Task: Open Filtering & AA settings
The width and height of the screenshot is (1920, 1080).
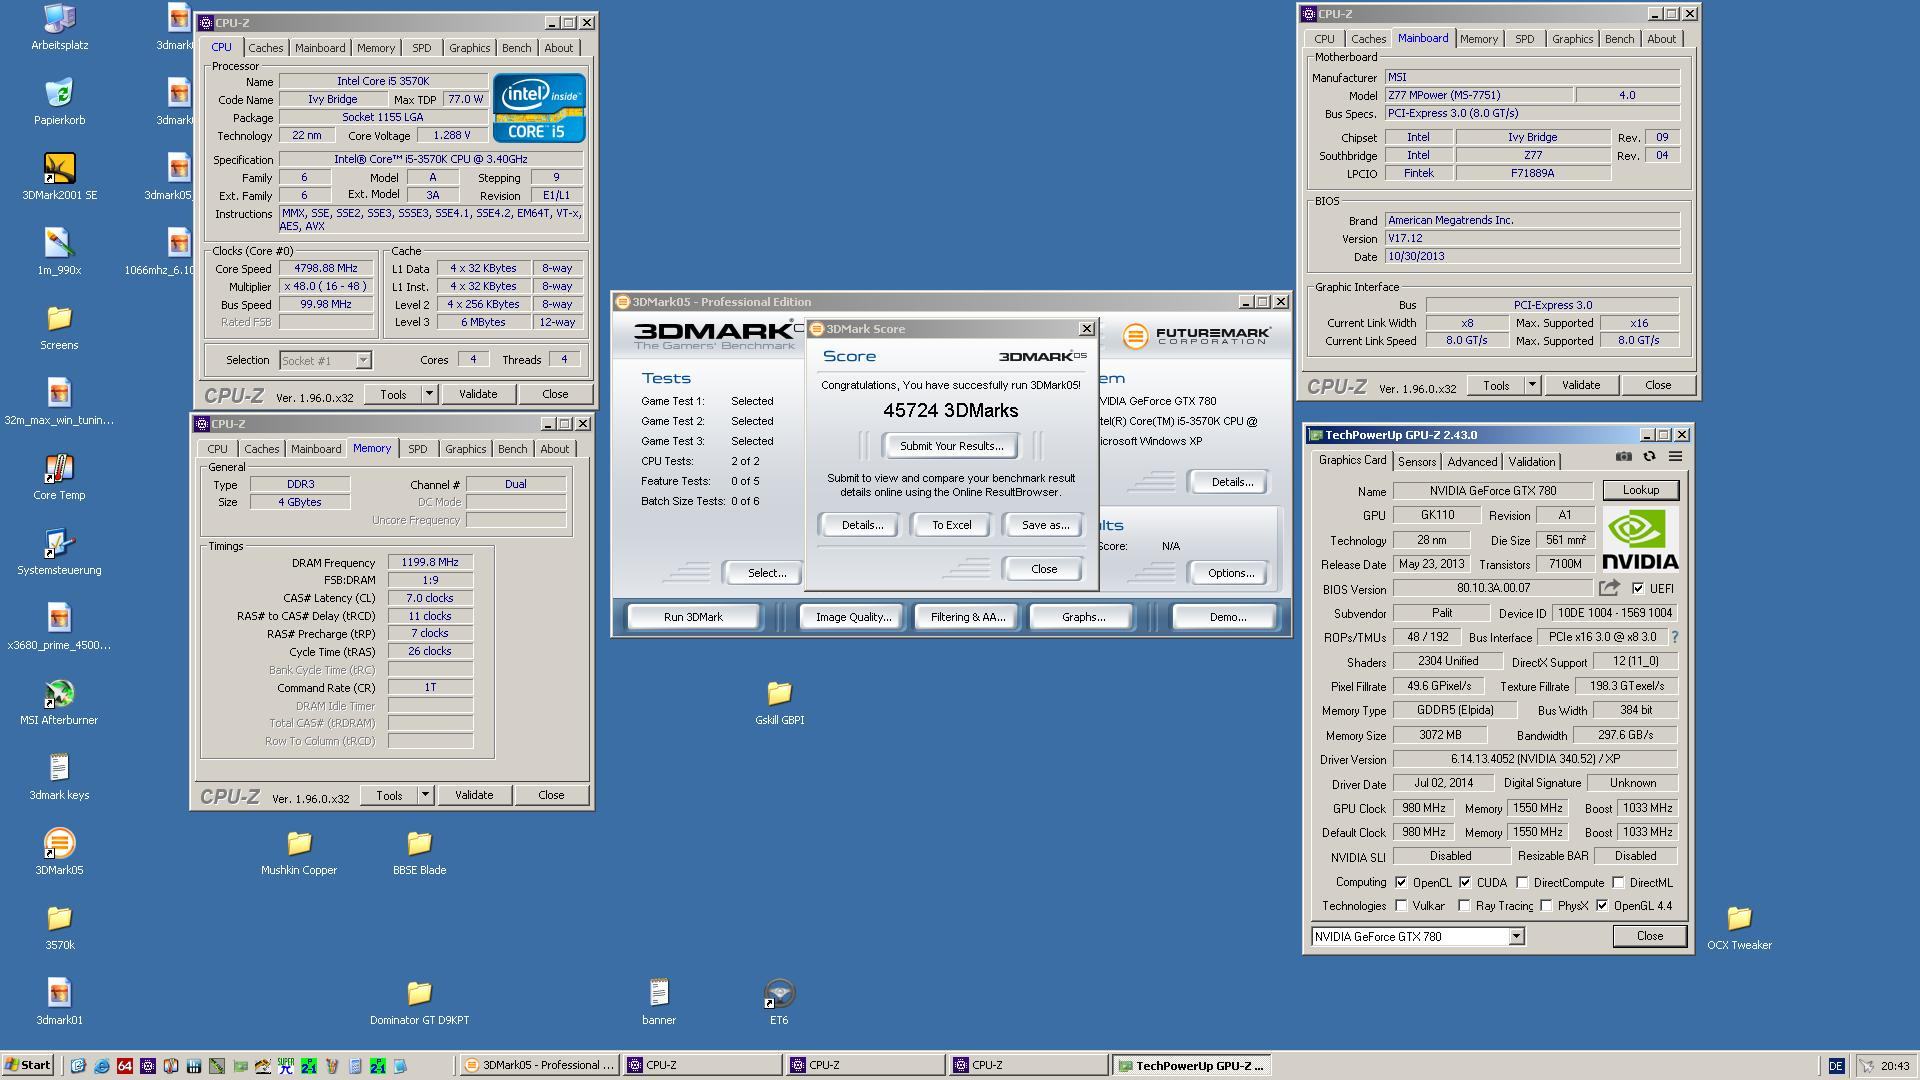Action: click(x=967, y=617)
